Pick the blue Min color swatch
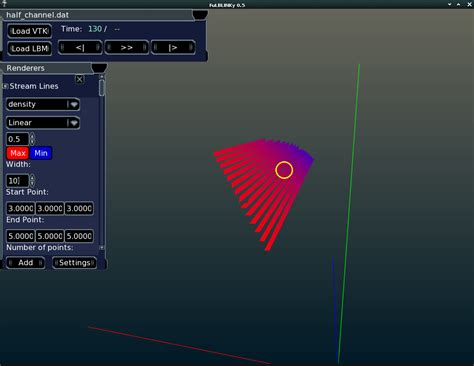Screen dimensions: 474x366 pyautogui.click(x=41, y=153)
